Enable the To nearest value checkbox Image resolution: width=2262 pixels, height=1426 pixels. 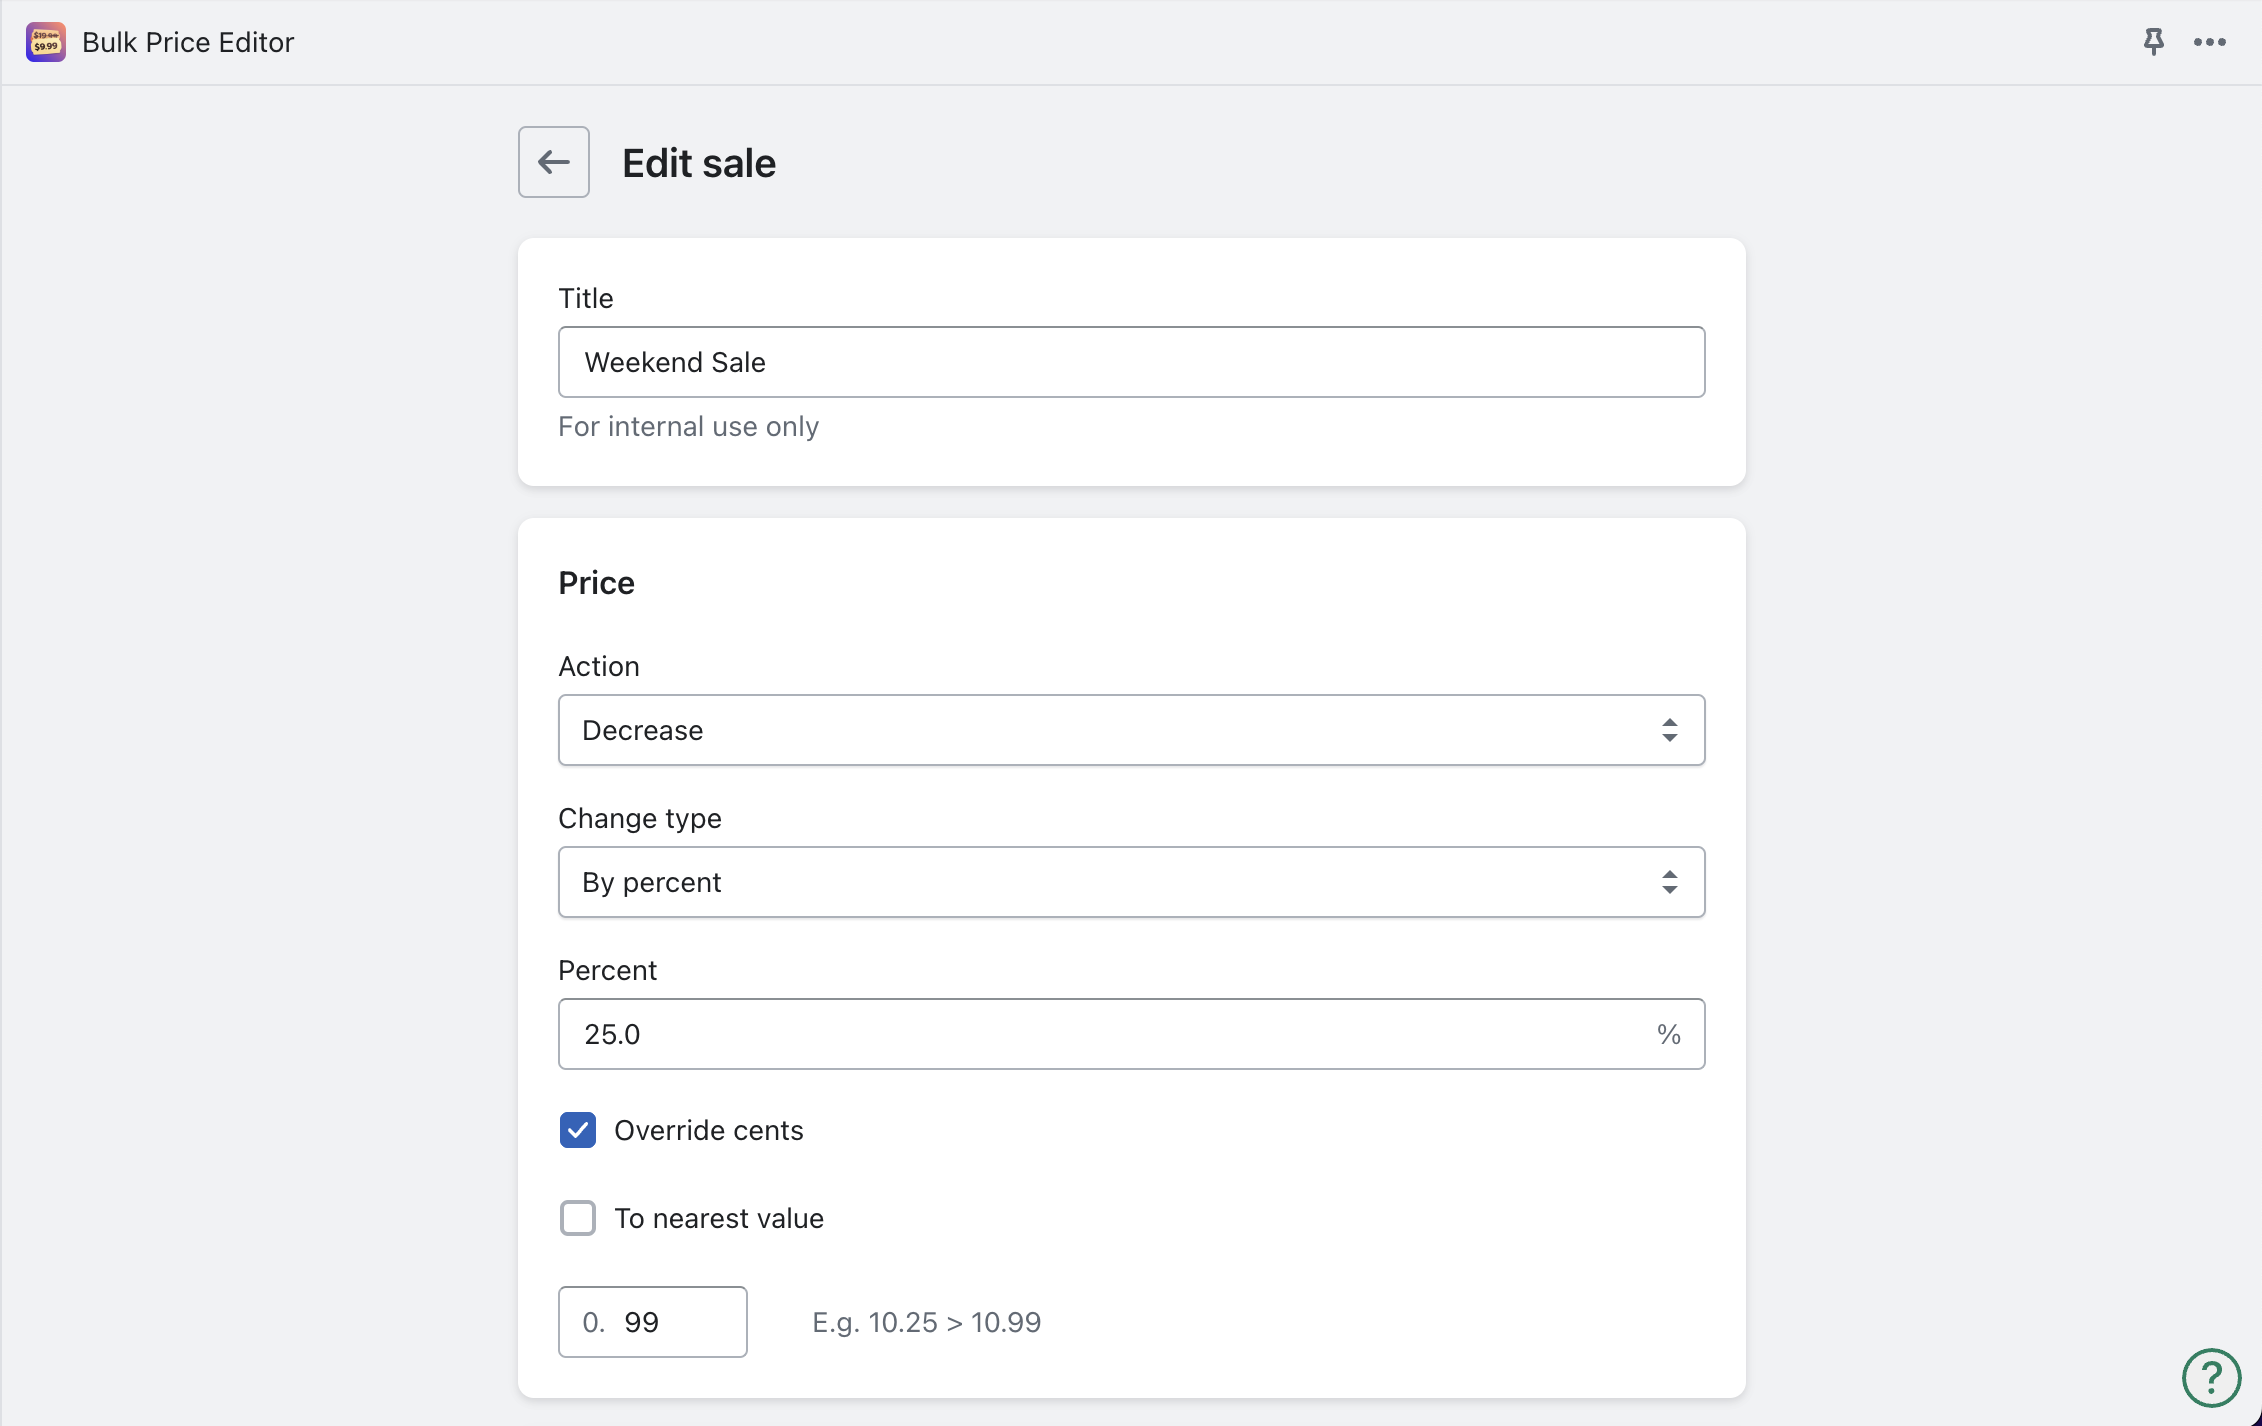pos(578,1218)
